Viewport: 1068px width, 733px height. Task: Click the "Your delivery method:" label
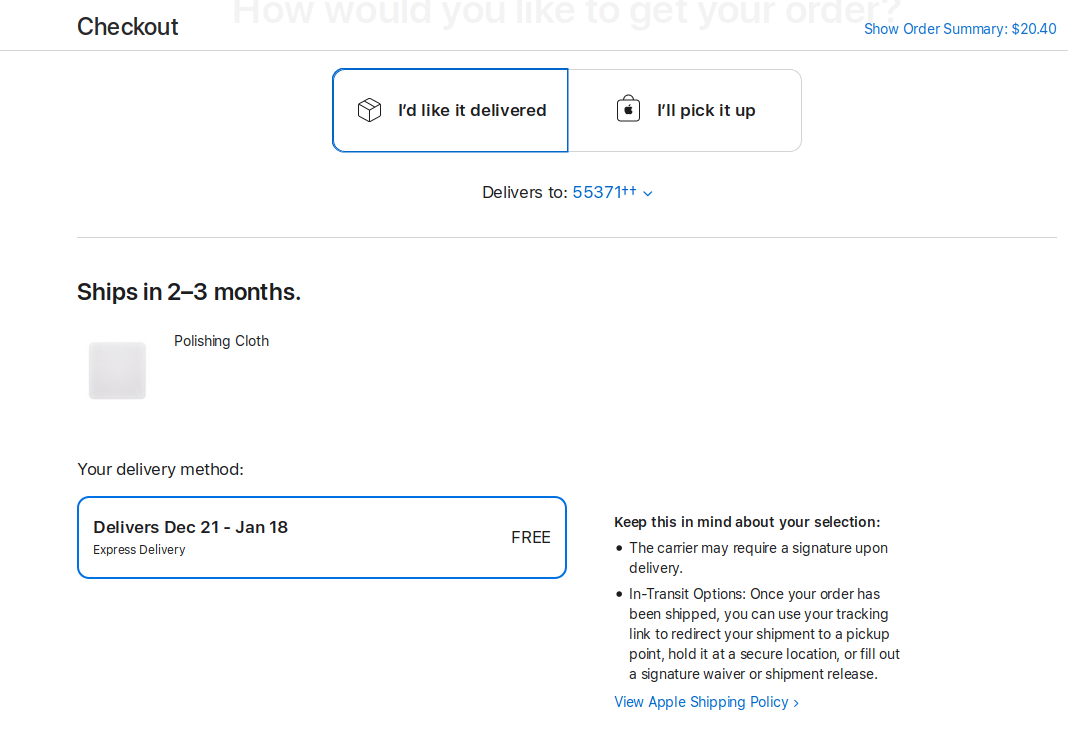point(160,469)
